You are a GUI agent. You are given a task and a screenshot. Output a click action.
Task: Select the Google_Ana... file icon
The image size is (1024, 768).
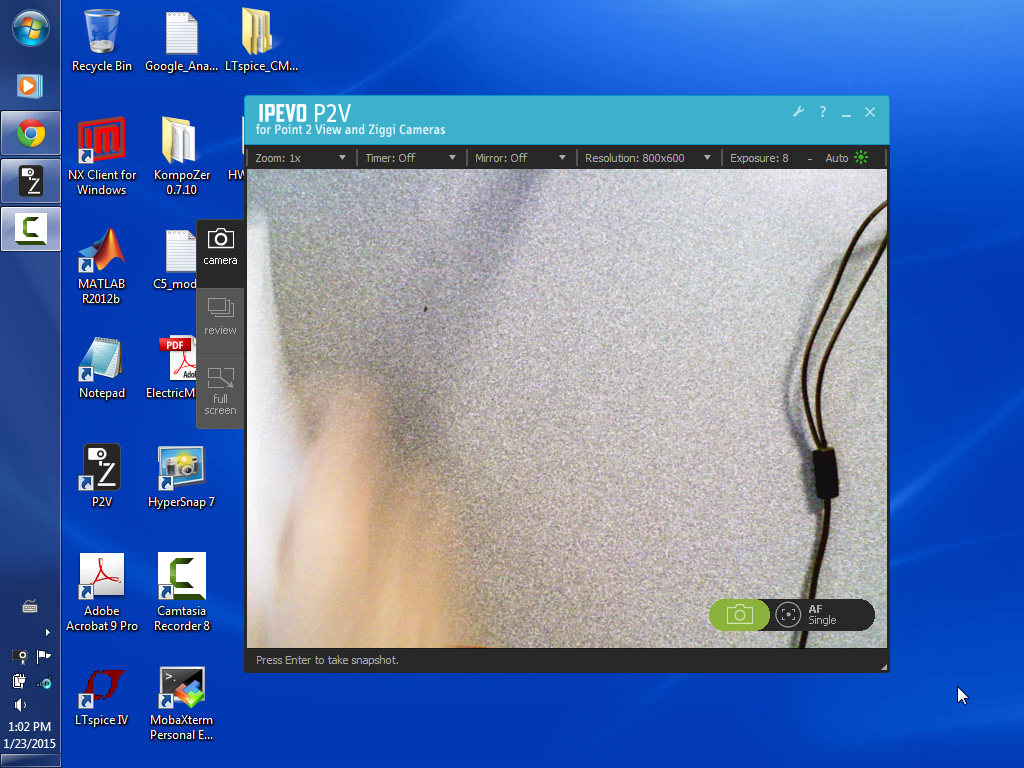(182, 40)
